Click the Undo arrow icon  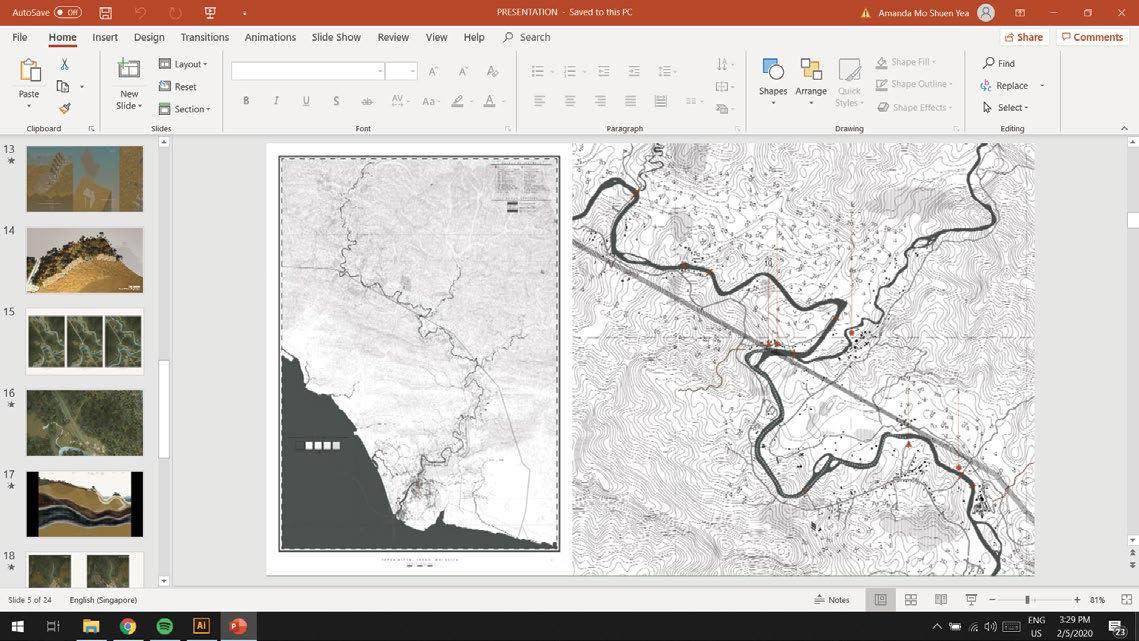(140, 12)
